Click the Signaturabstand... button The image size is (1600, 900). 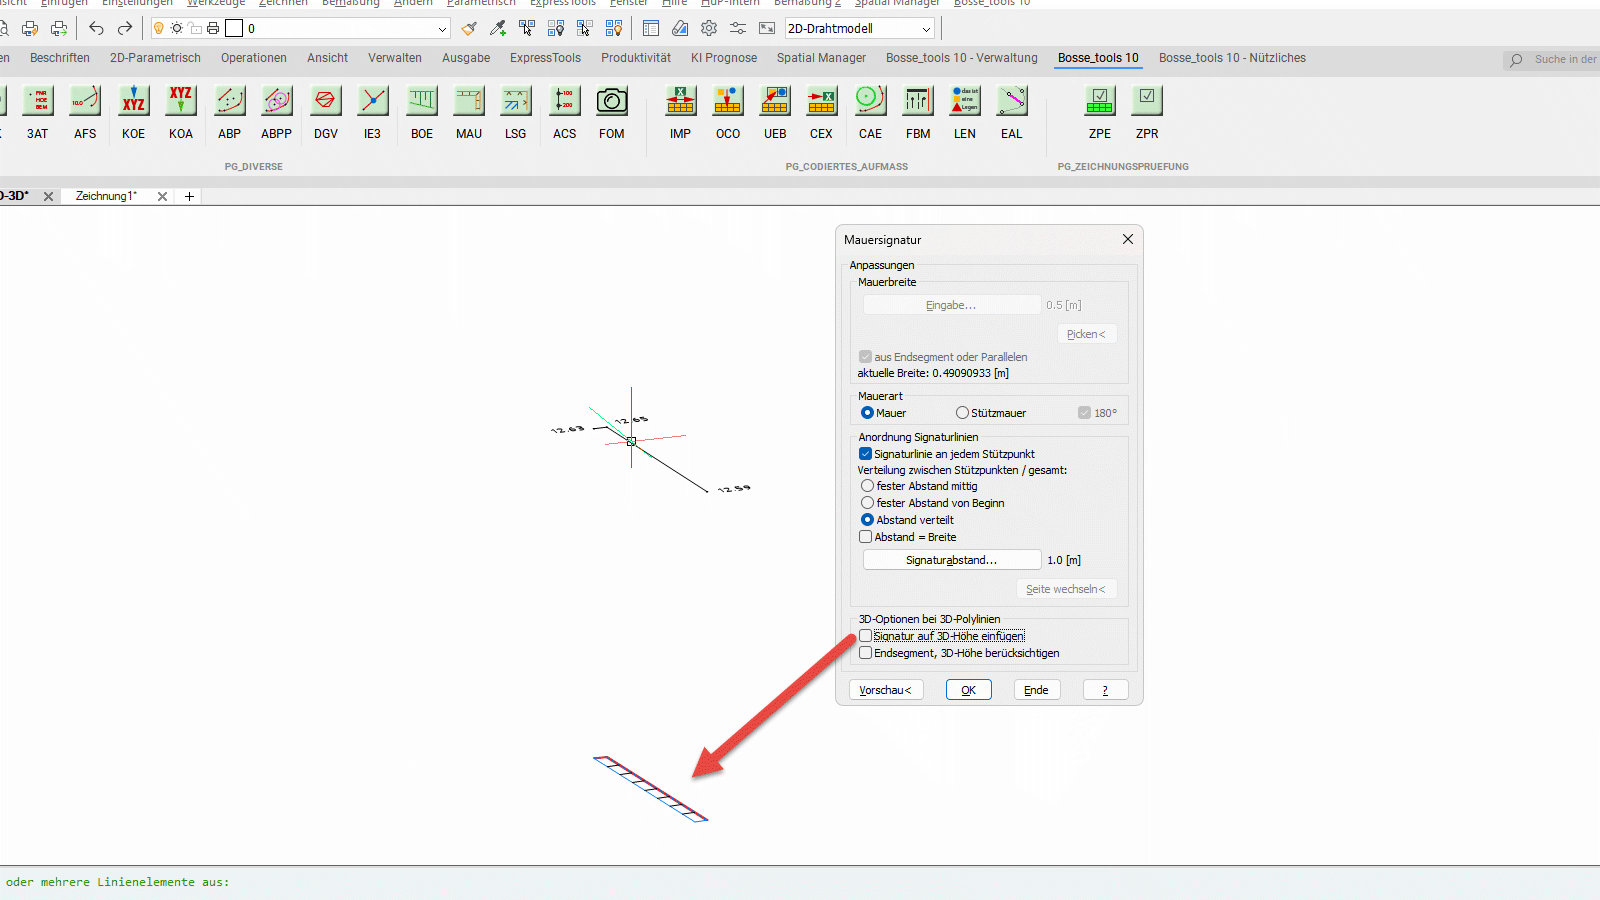coord(951,560)
